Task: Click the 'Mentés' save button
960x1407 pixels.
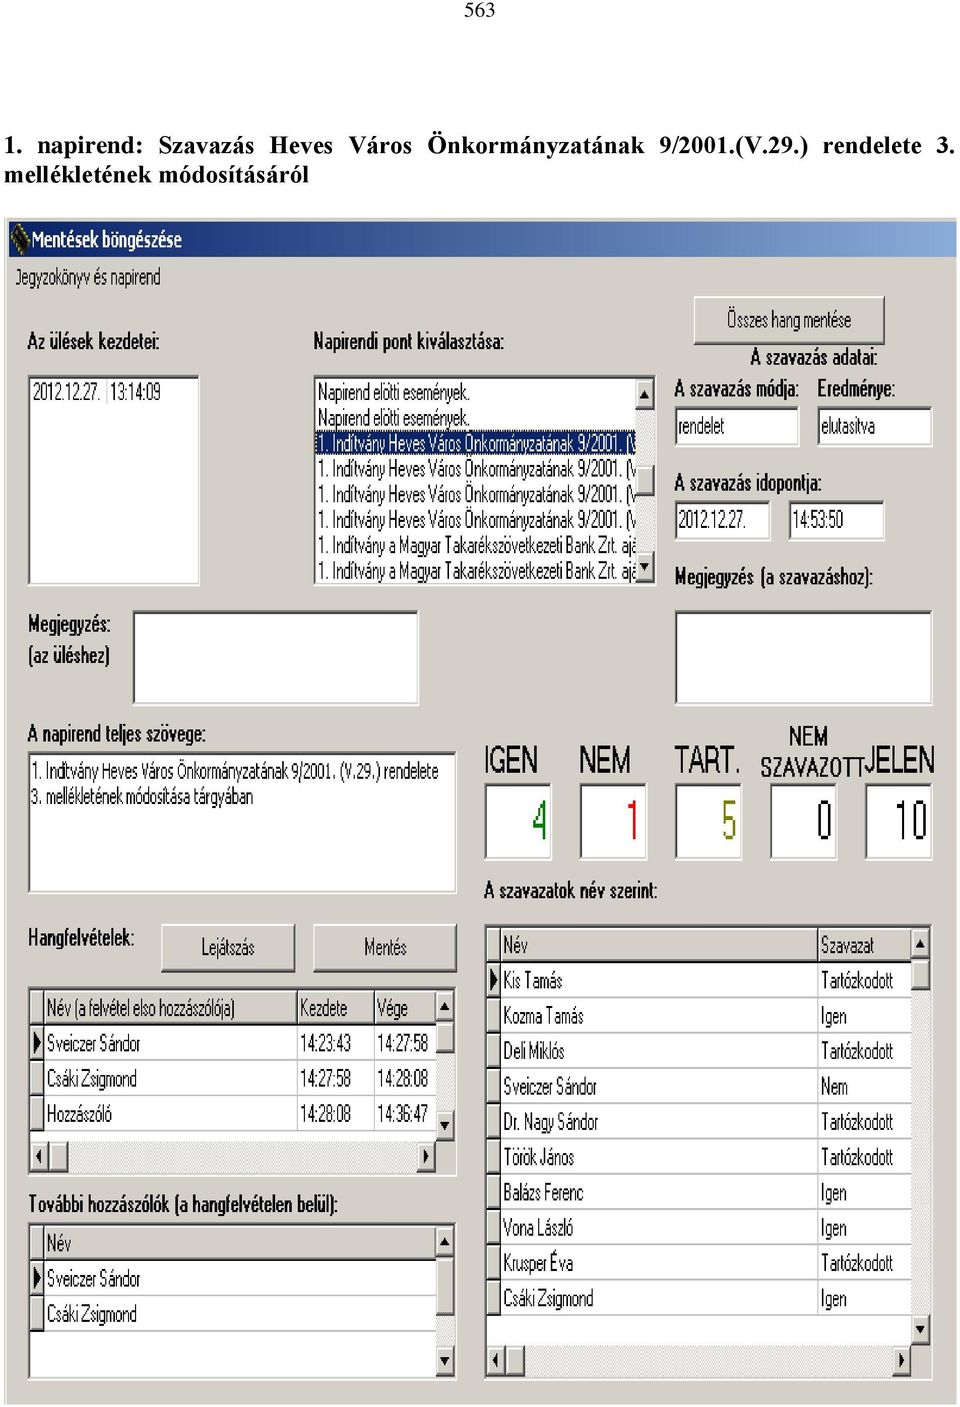Action: pyautogui.click(x=385, y=947)
